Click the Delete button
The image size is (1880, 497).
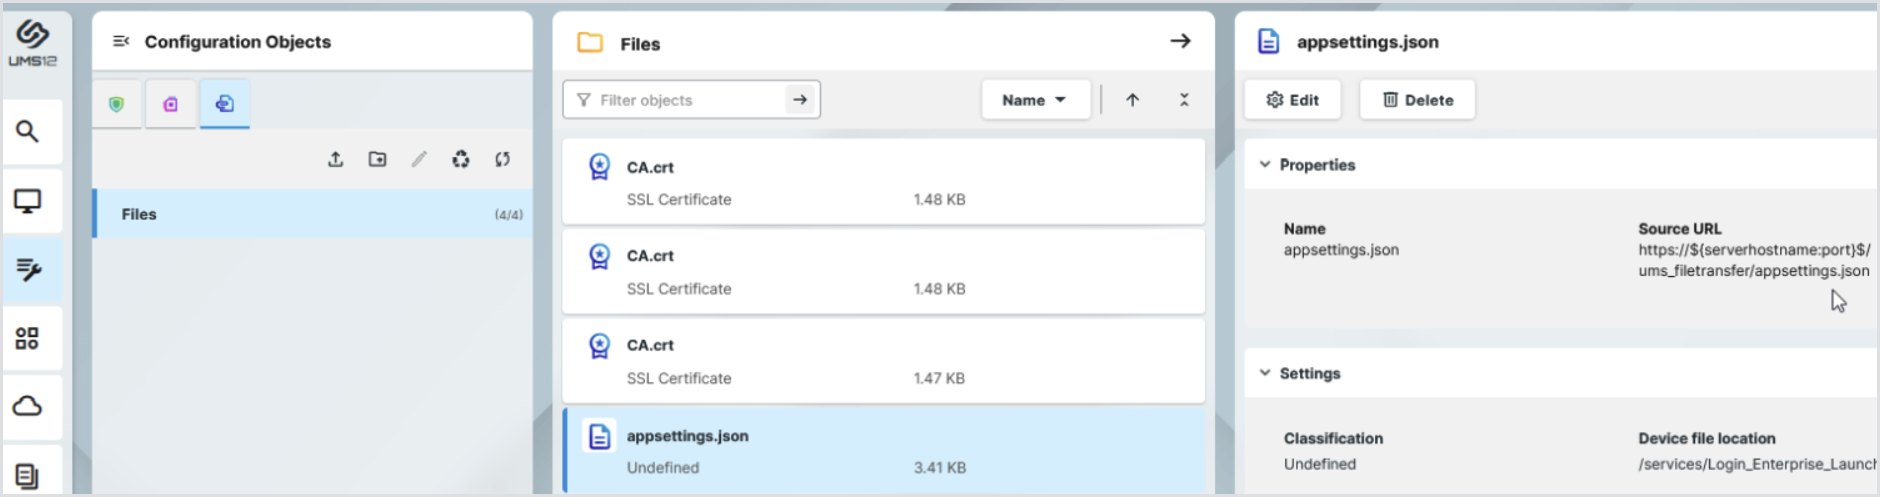pos(1417,100)
